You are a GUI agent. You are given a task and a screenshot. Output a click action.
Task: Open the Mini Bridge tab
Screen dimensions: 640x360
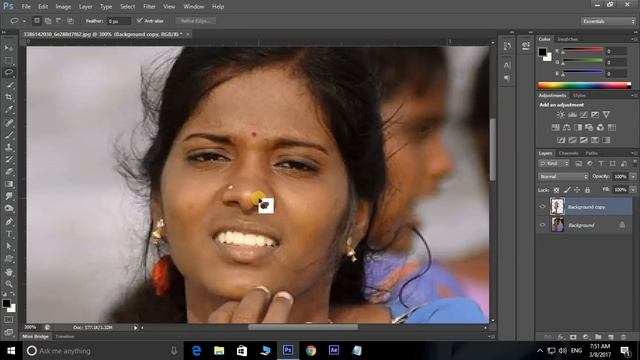(36, 337)
